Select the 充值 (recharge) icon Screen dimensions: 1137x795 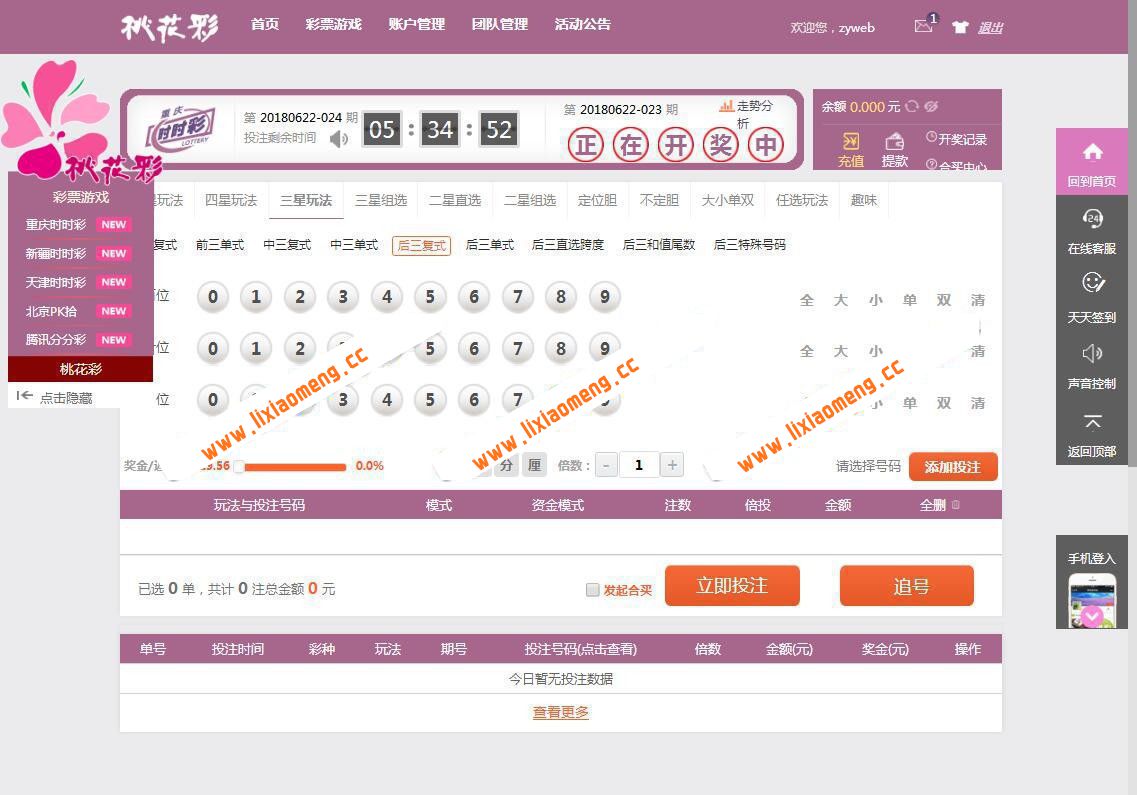pos(851,141)
